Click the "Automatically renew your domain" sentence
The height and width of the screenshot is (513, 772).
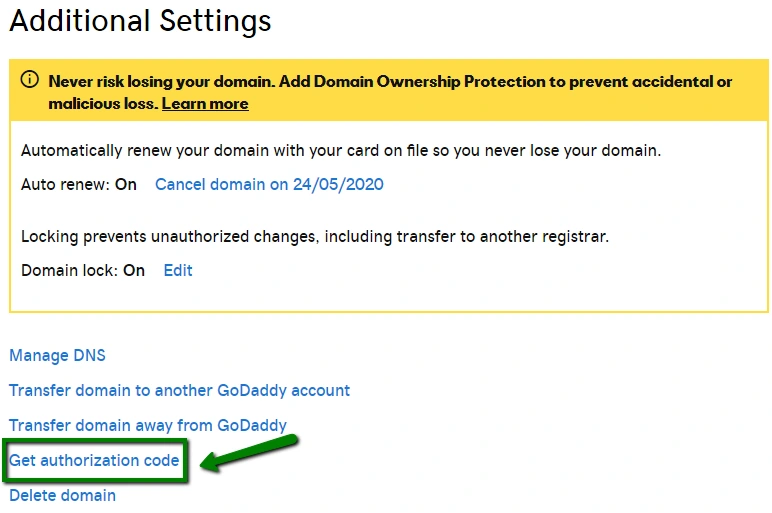pos(340,151)
